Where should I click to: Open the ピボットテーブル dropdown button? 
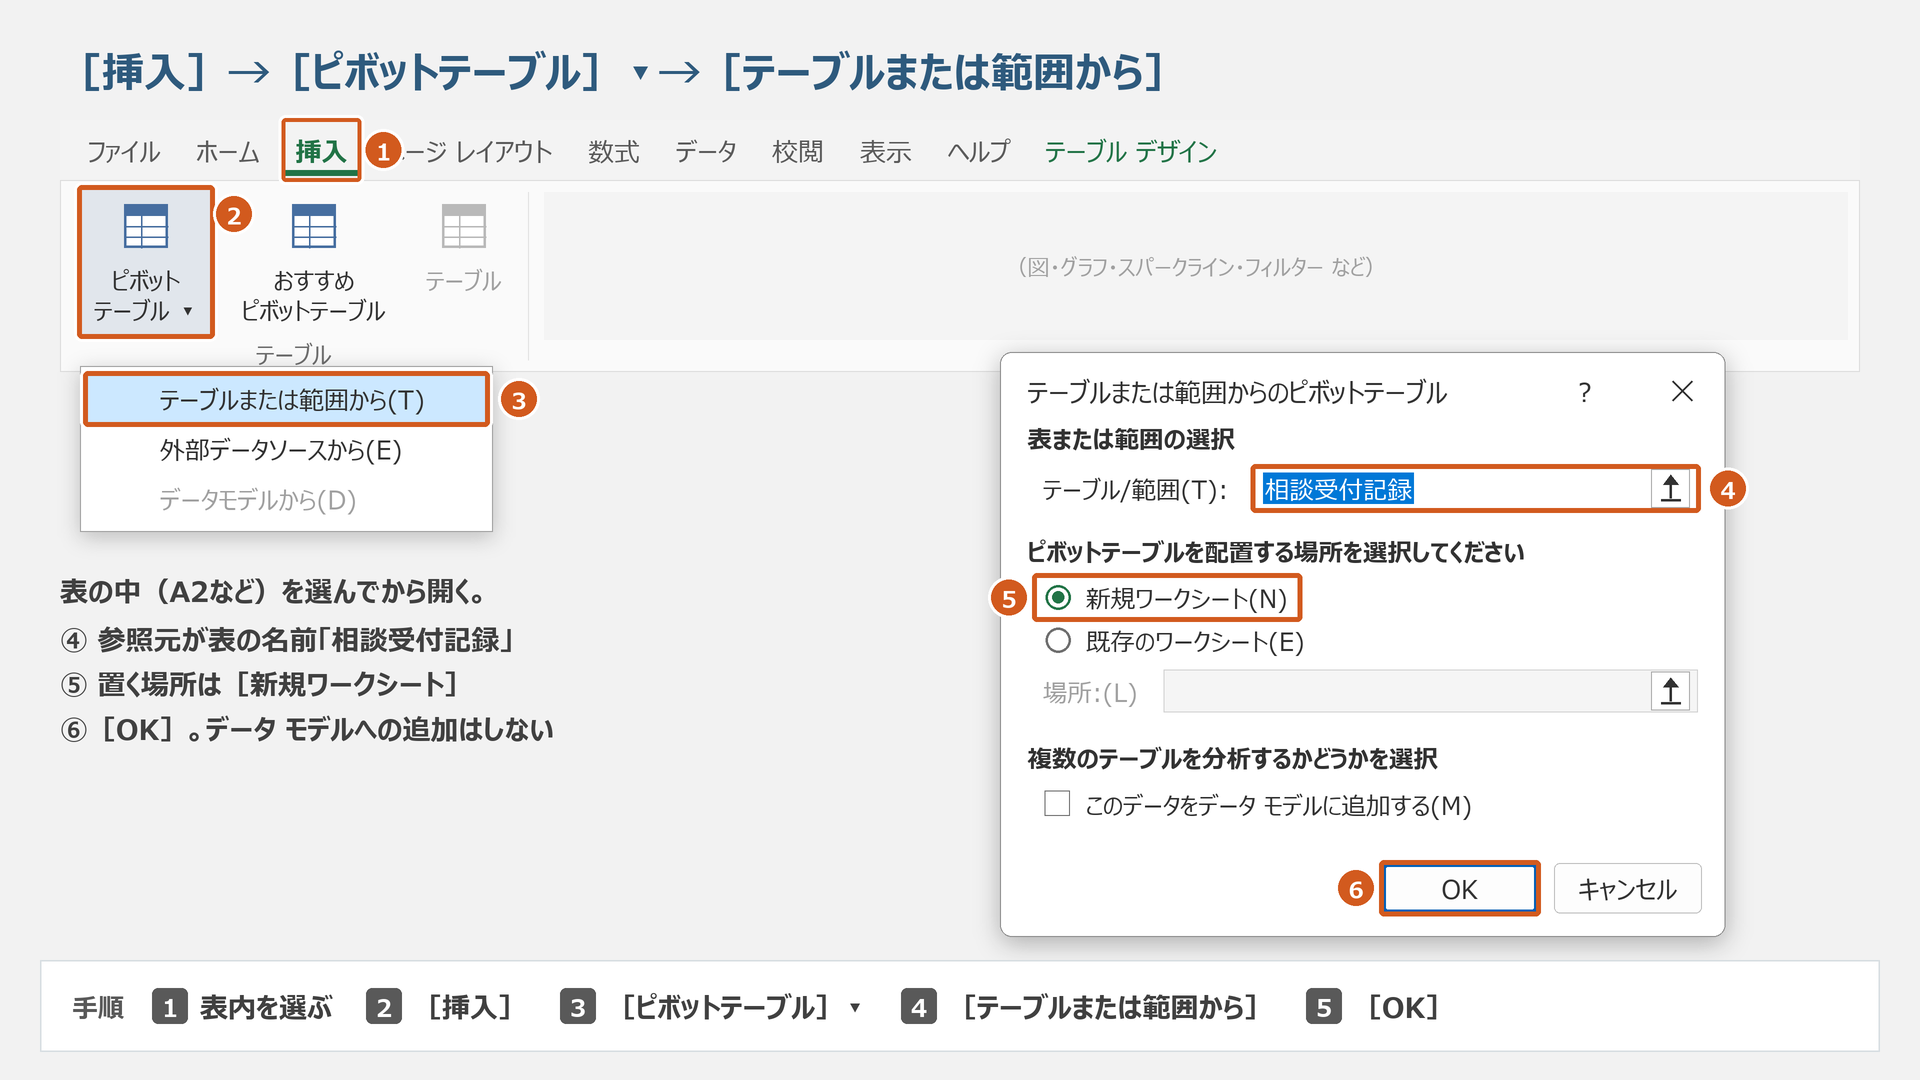pyautogui.click(x=146, y=263)
